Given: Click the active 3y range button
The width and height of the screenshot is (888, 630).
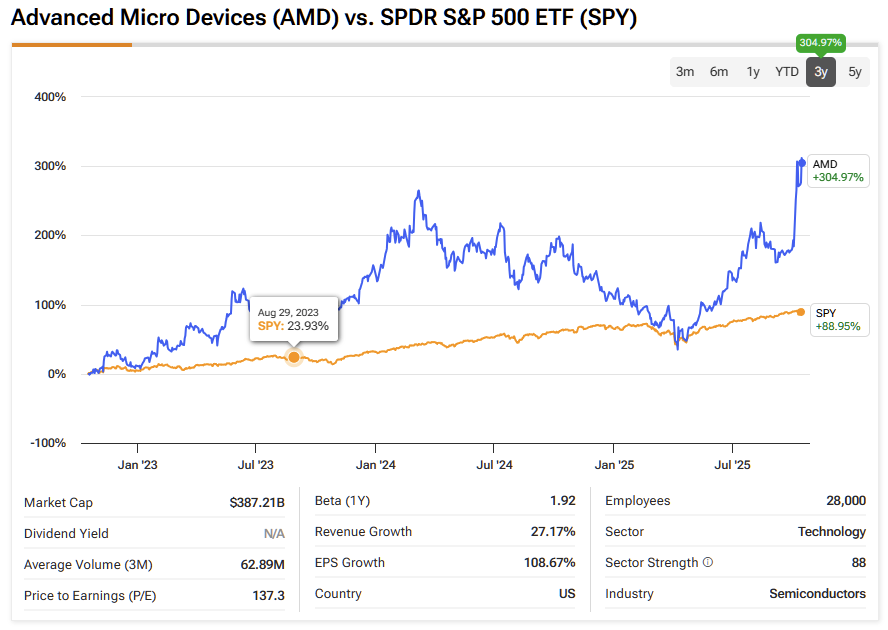Looking at the screenshot, I should [821, 72].
